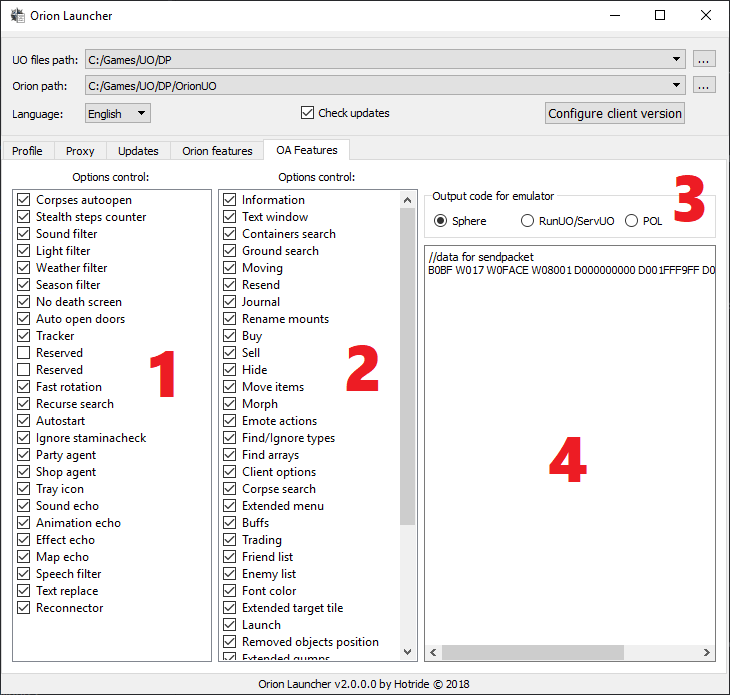Disable the Friend list option
730x695 pixels.
point(230,556)
